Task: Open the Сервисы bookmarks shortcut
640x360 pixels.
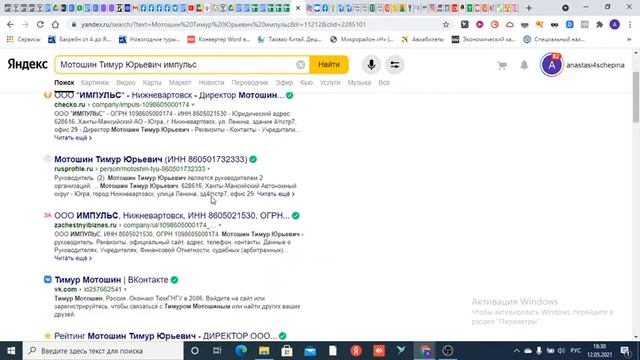Action: point(24,40)
